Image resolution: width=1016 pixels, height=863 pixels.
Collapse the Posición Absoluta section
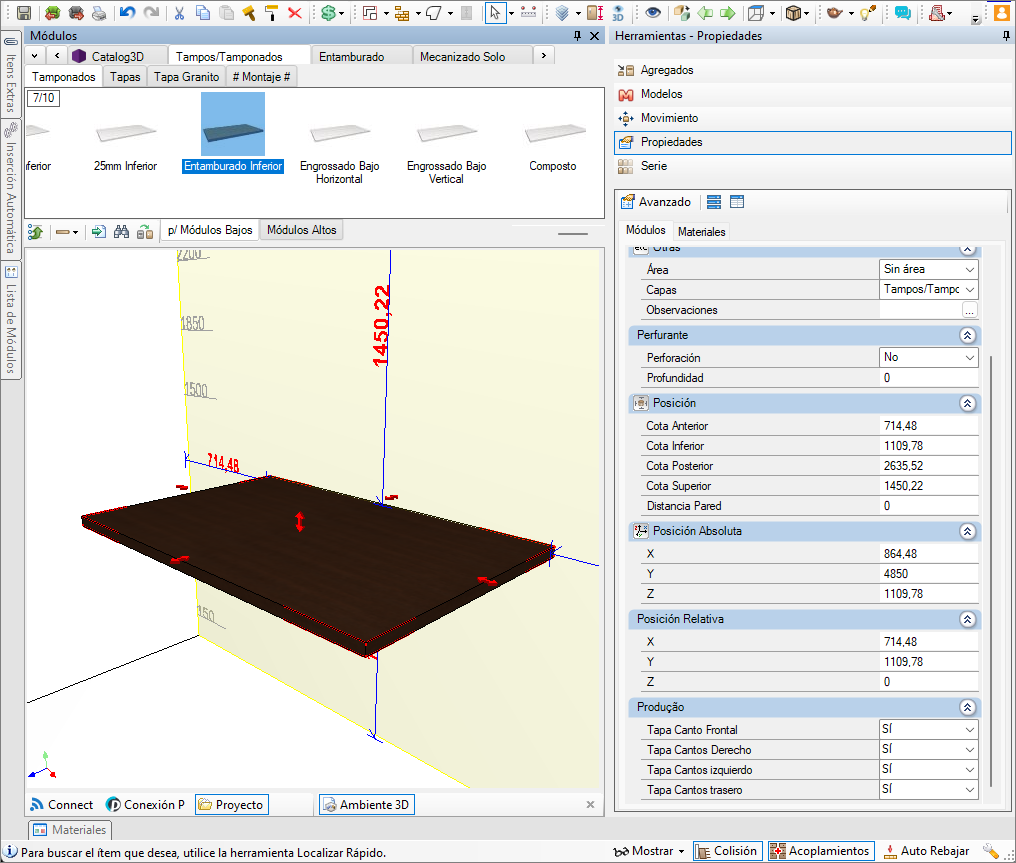967,531
